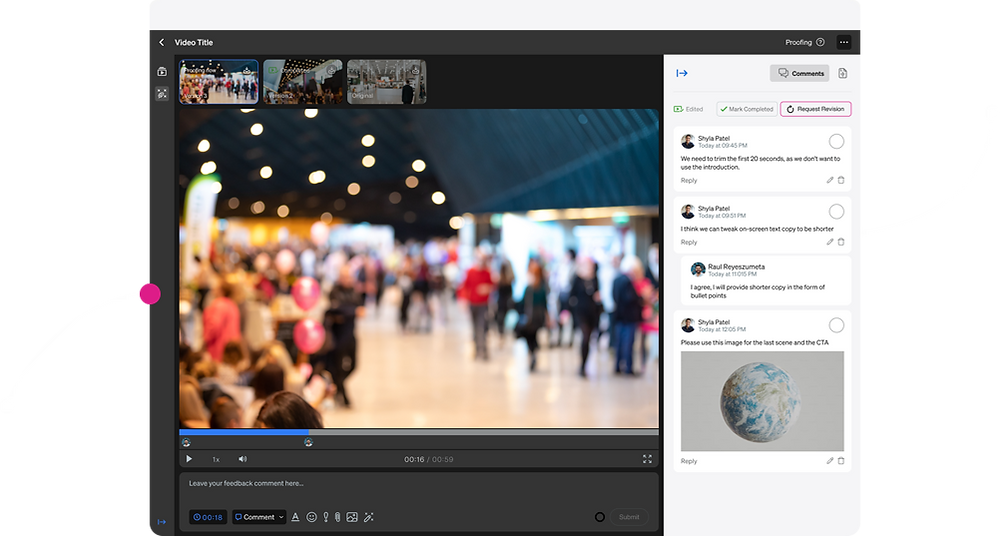Jump to first comment marker on timeline
1000x536 pixels.
(x=186, y=442)
